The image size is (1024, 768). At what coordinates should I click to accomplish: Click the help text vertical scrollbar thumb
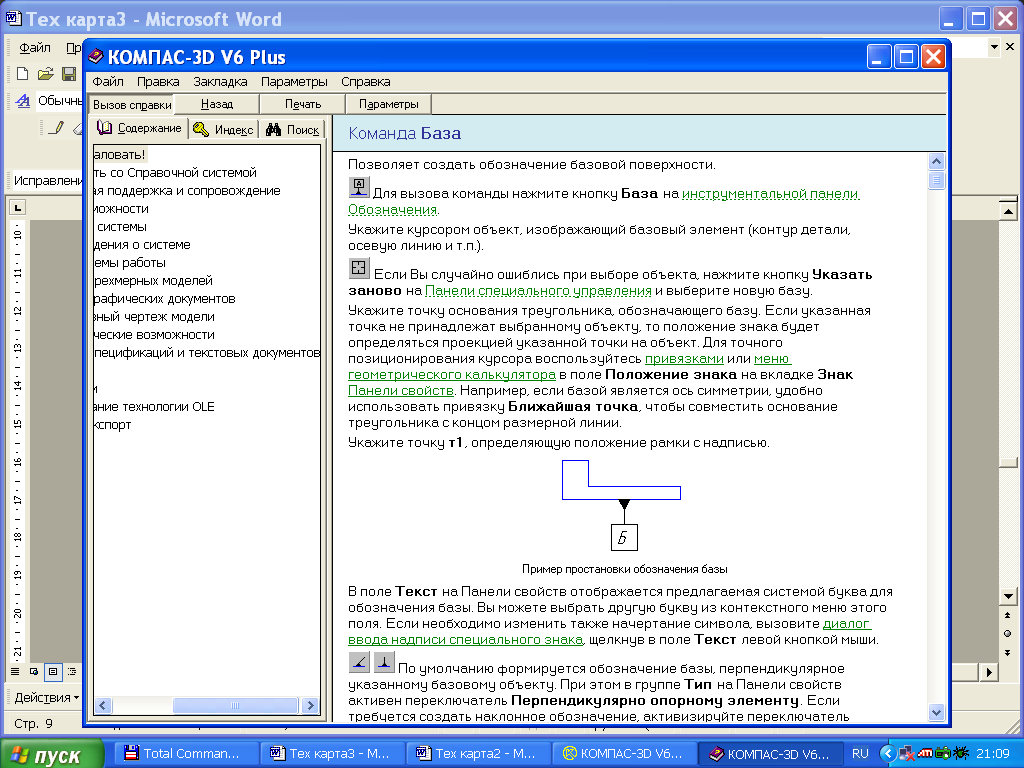(x=936, y=180)
